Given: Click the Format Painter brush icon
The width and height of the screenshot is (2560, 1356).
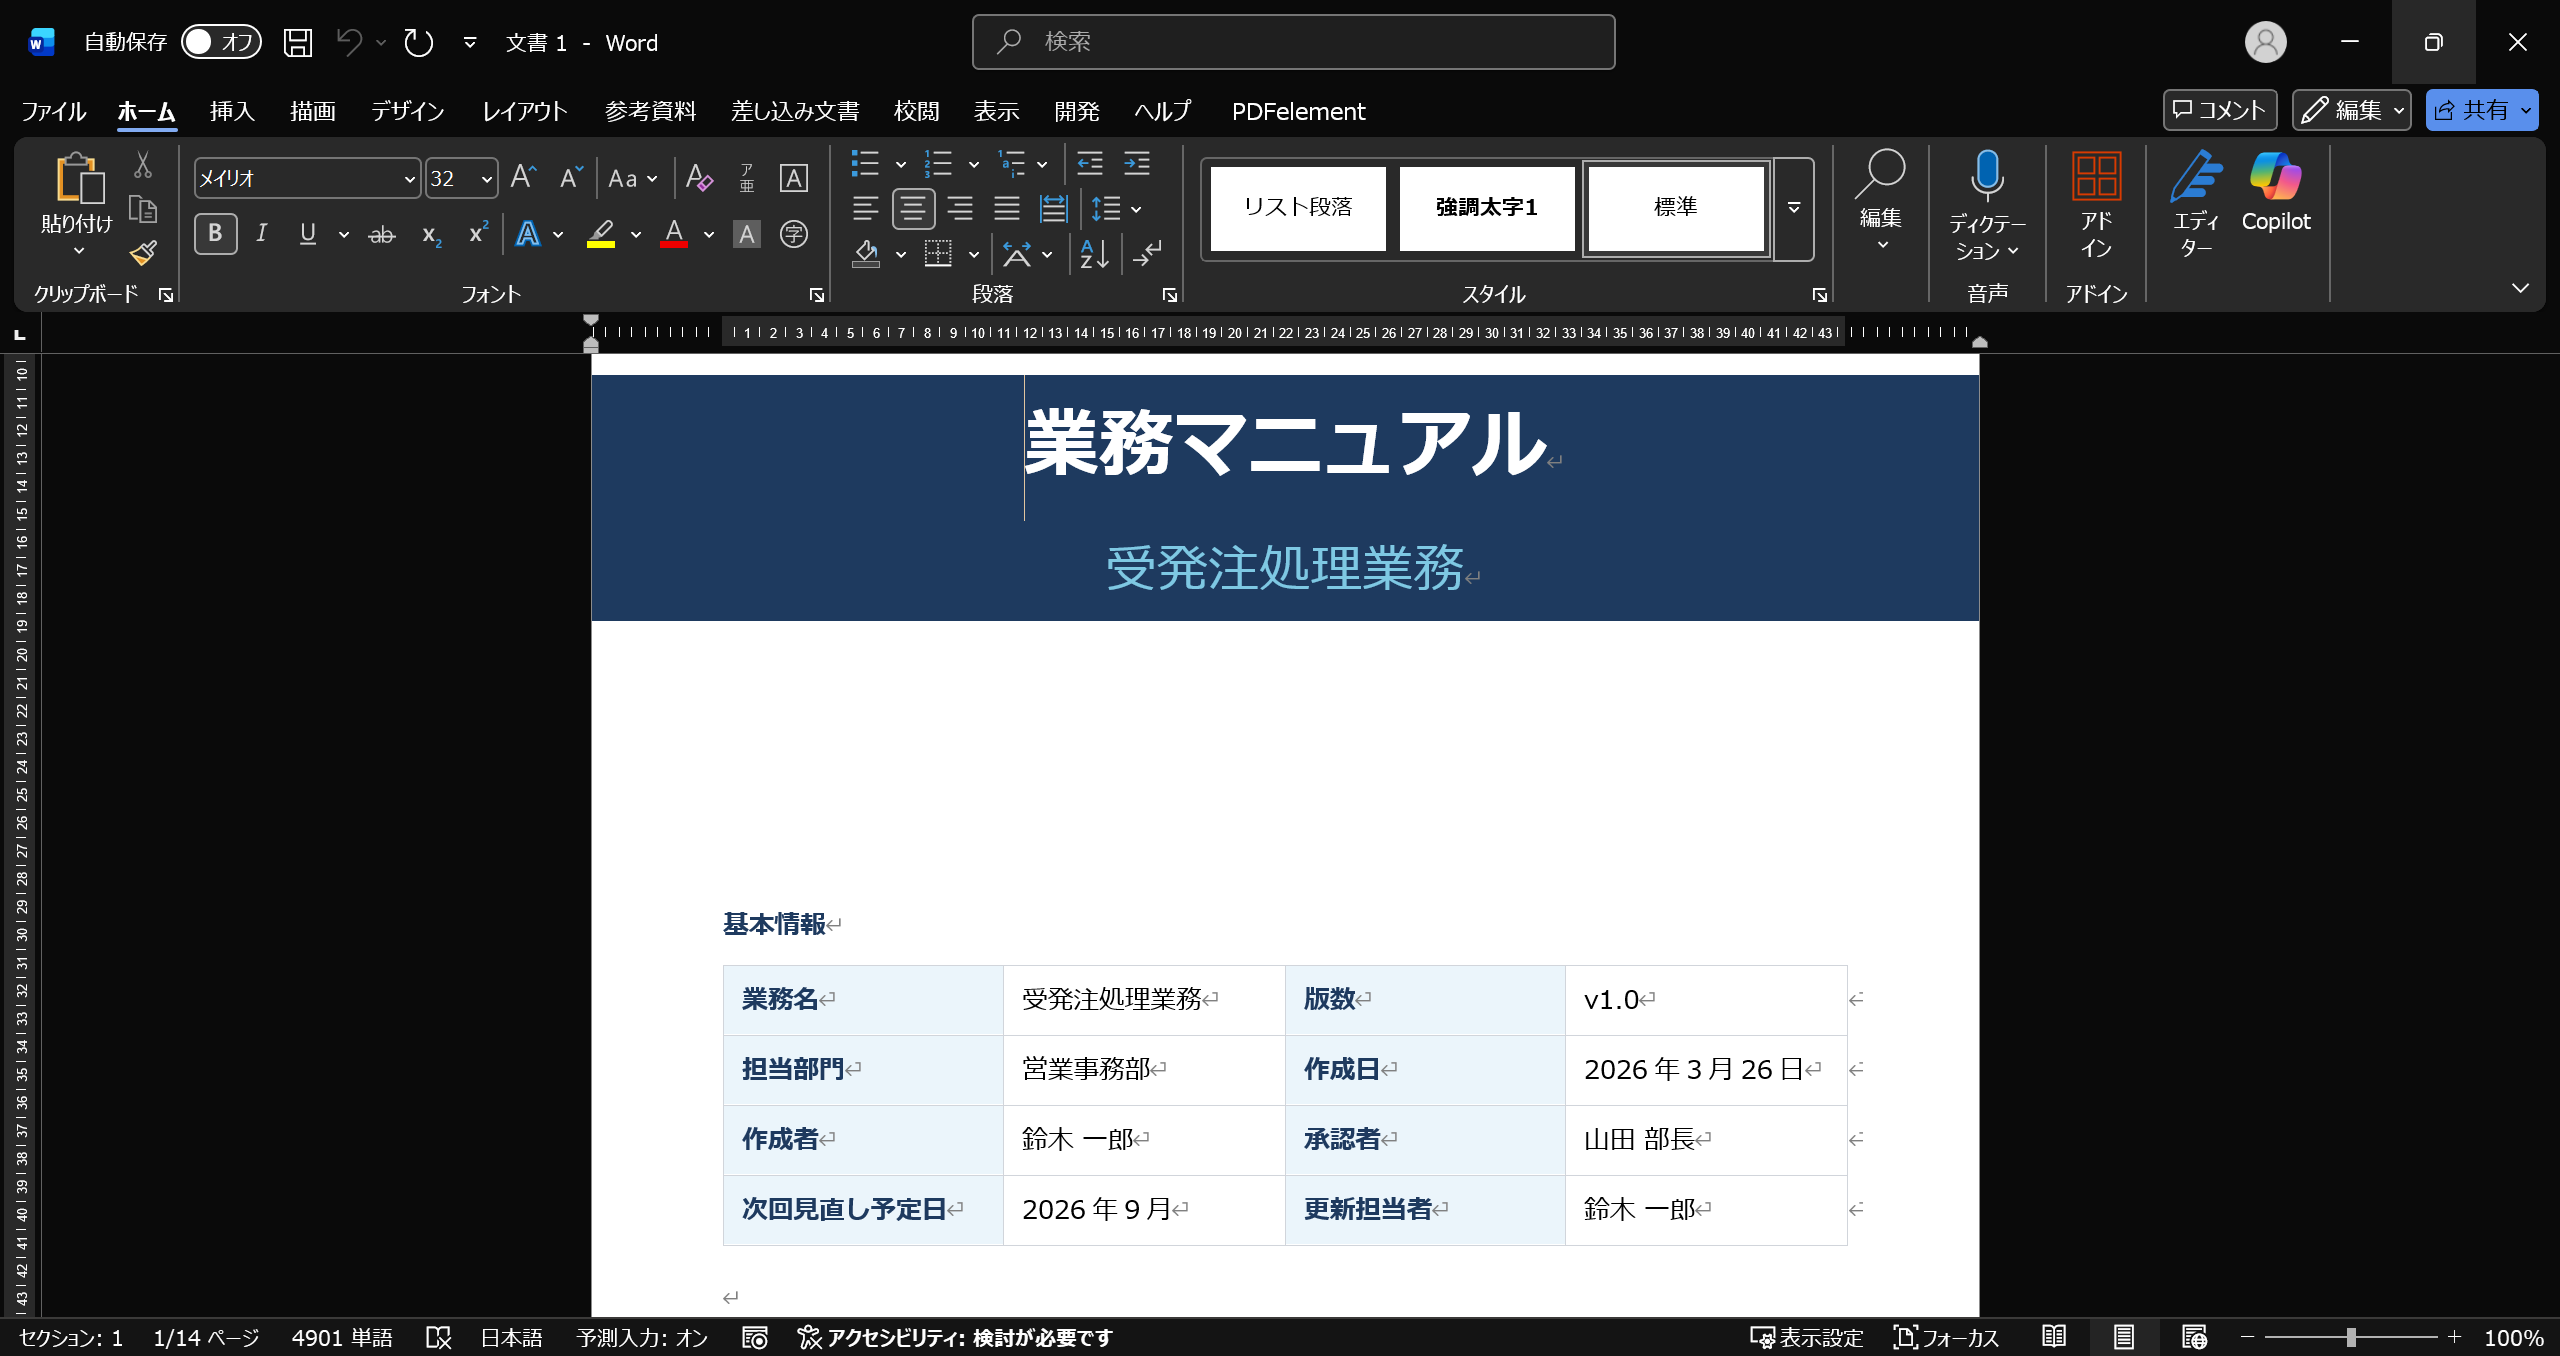Looking at the screenshot, I should pyautogui.click(x=143, y=253).
